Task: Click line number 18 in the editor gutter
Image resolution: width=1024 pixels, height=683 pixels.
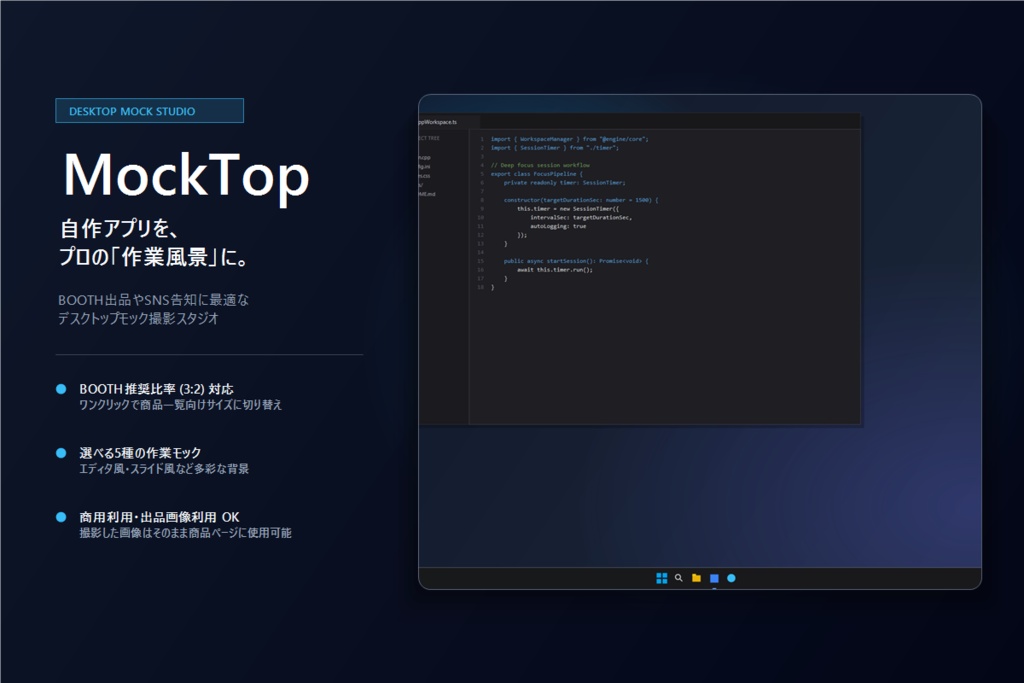Action: pyautogui.click(x=481, y=287)
